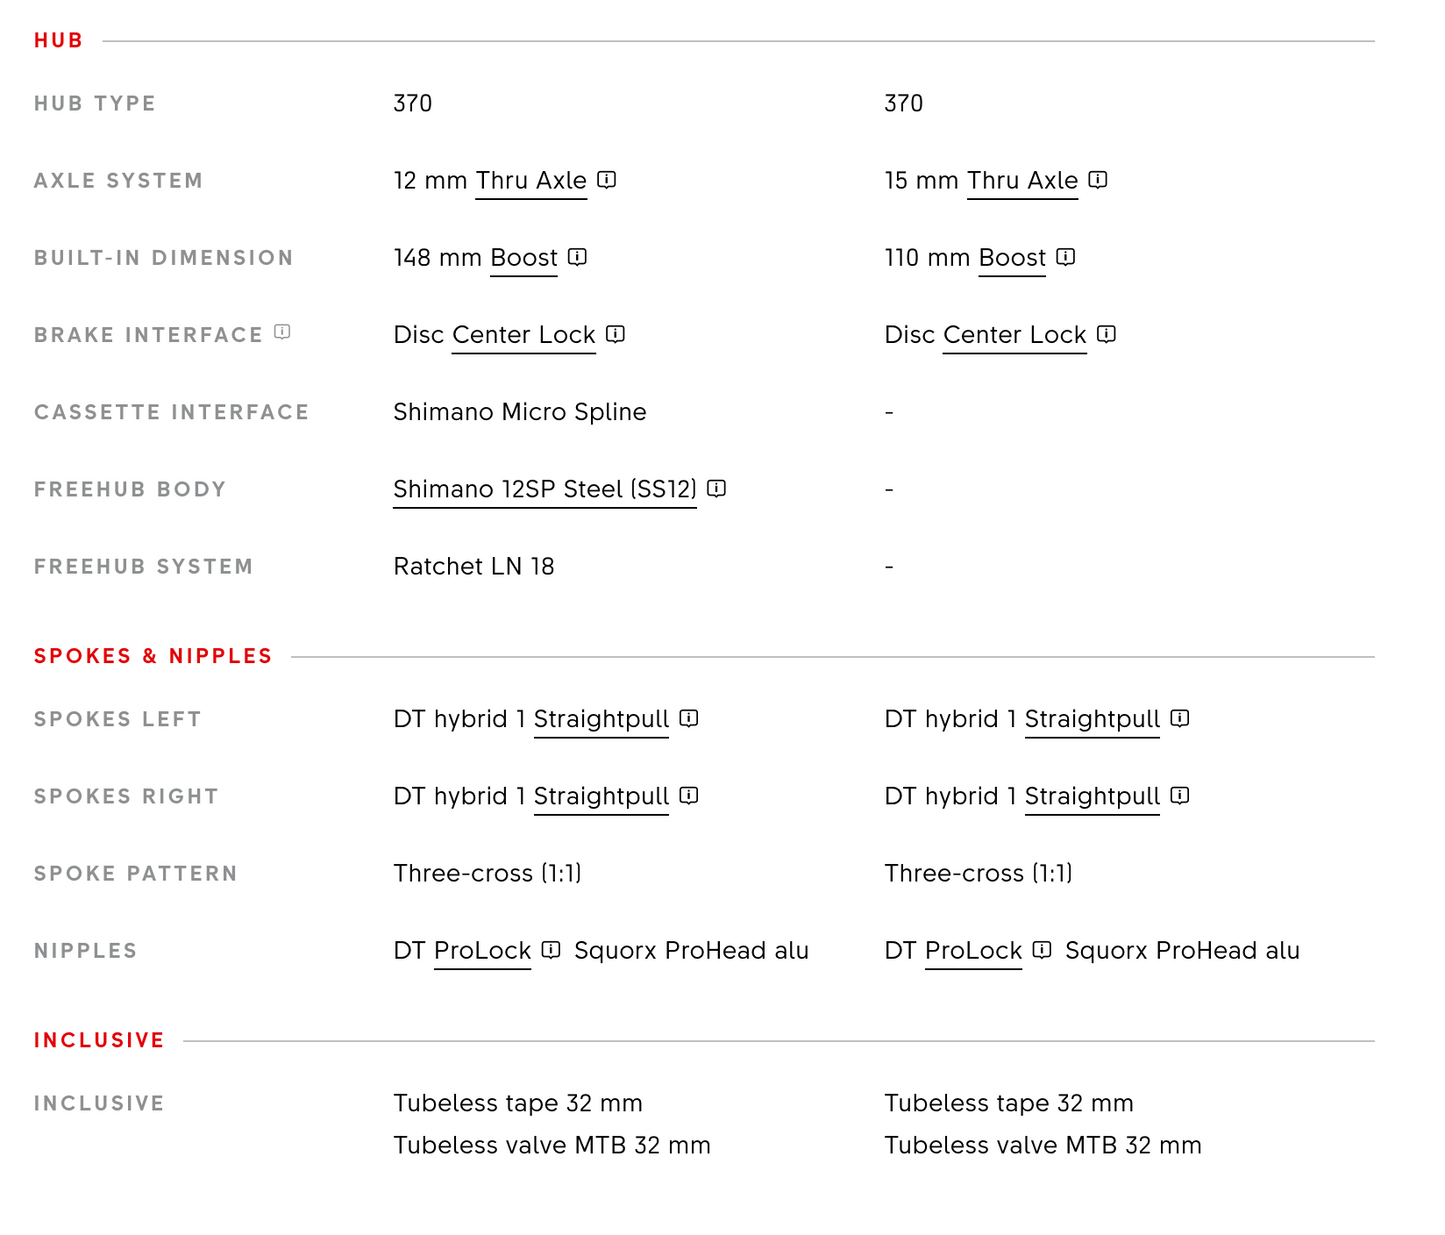Image resolution: width=1445 pixels, height=1235 pixels.
Task: Open Straightpull link in front Spokes Left row
Action: (x=1092, y=720)
